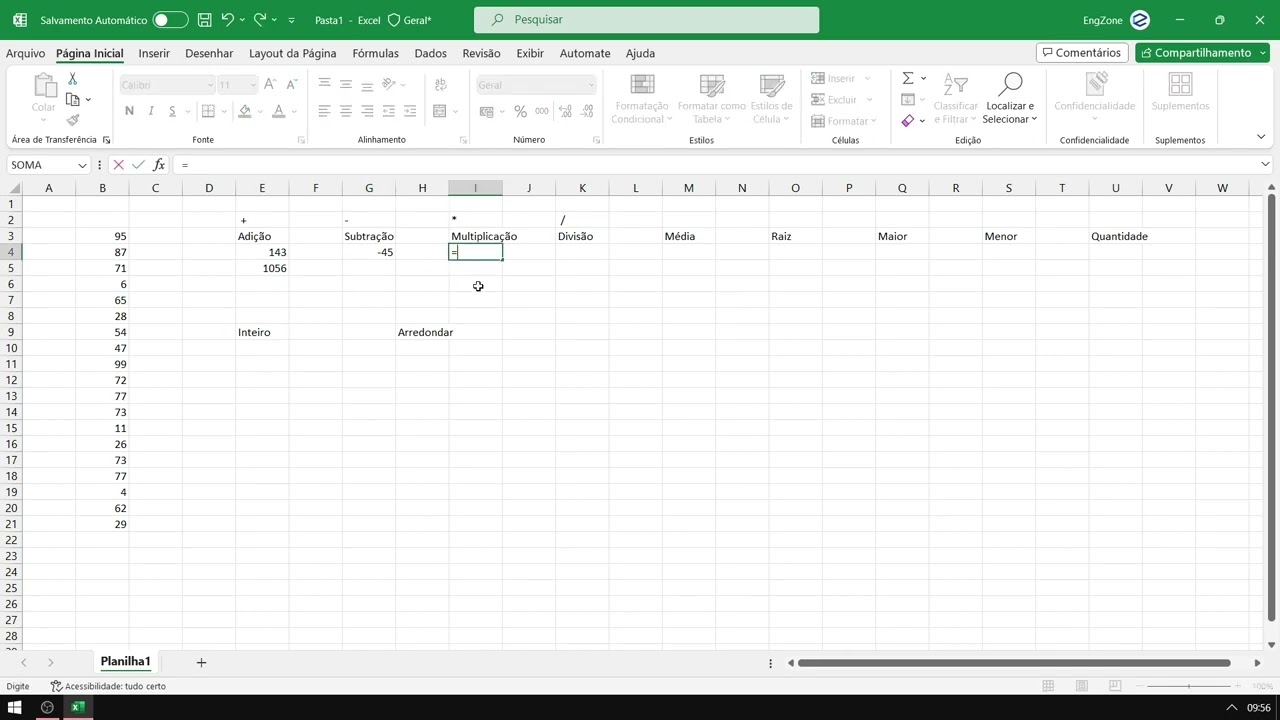Click the thousands separator 000 icon

coord(542,111)
